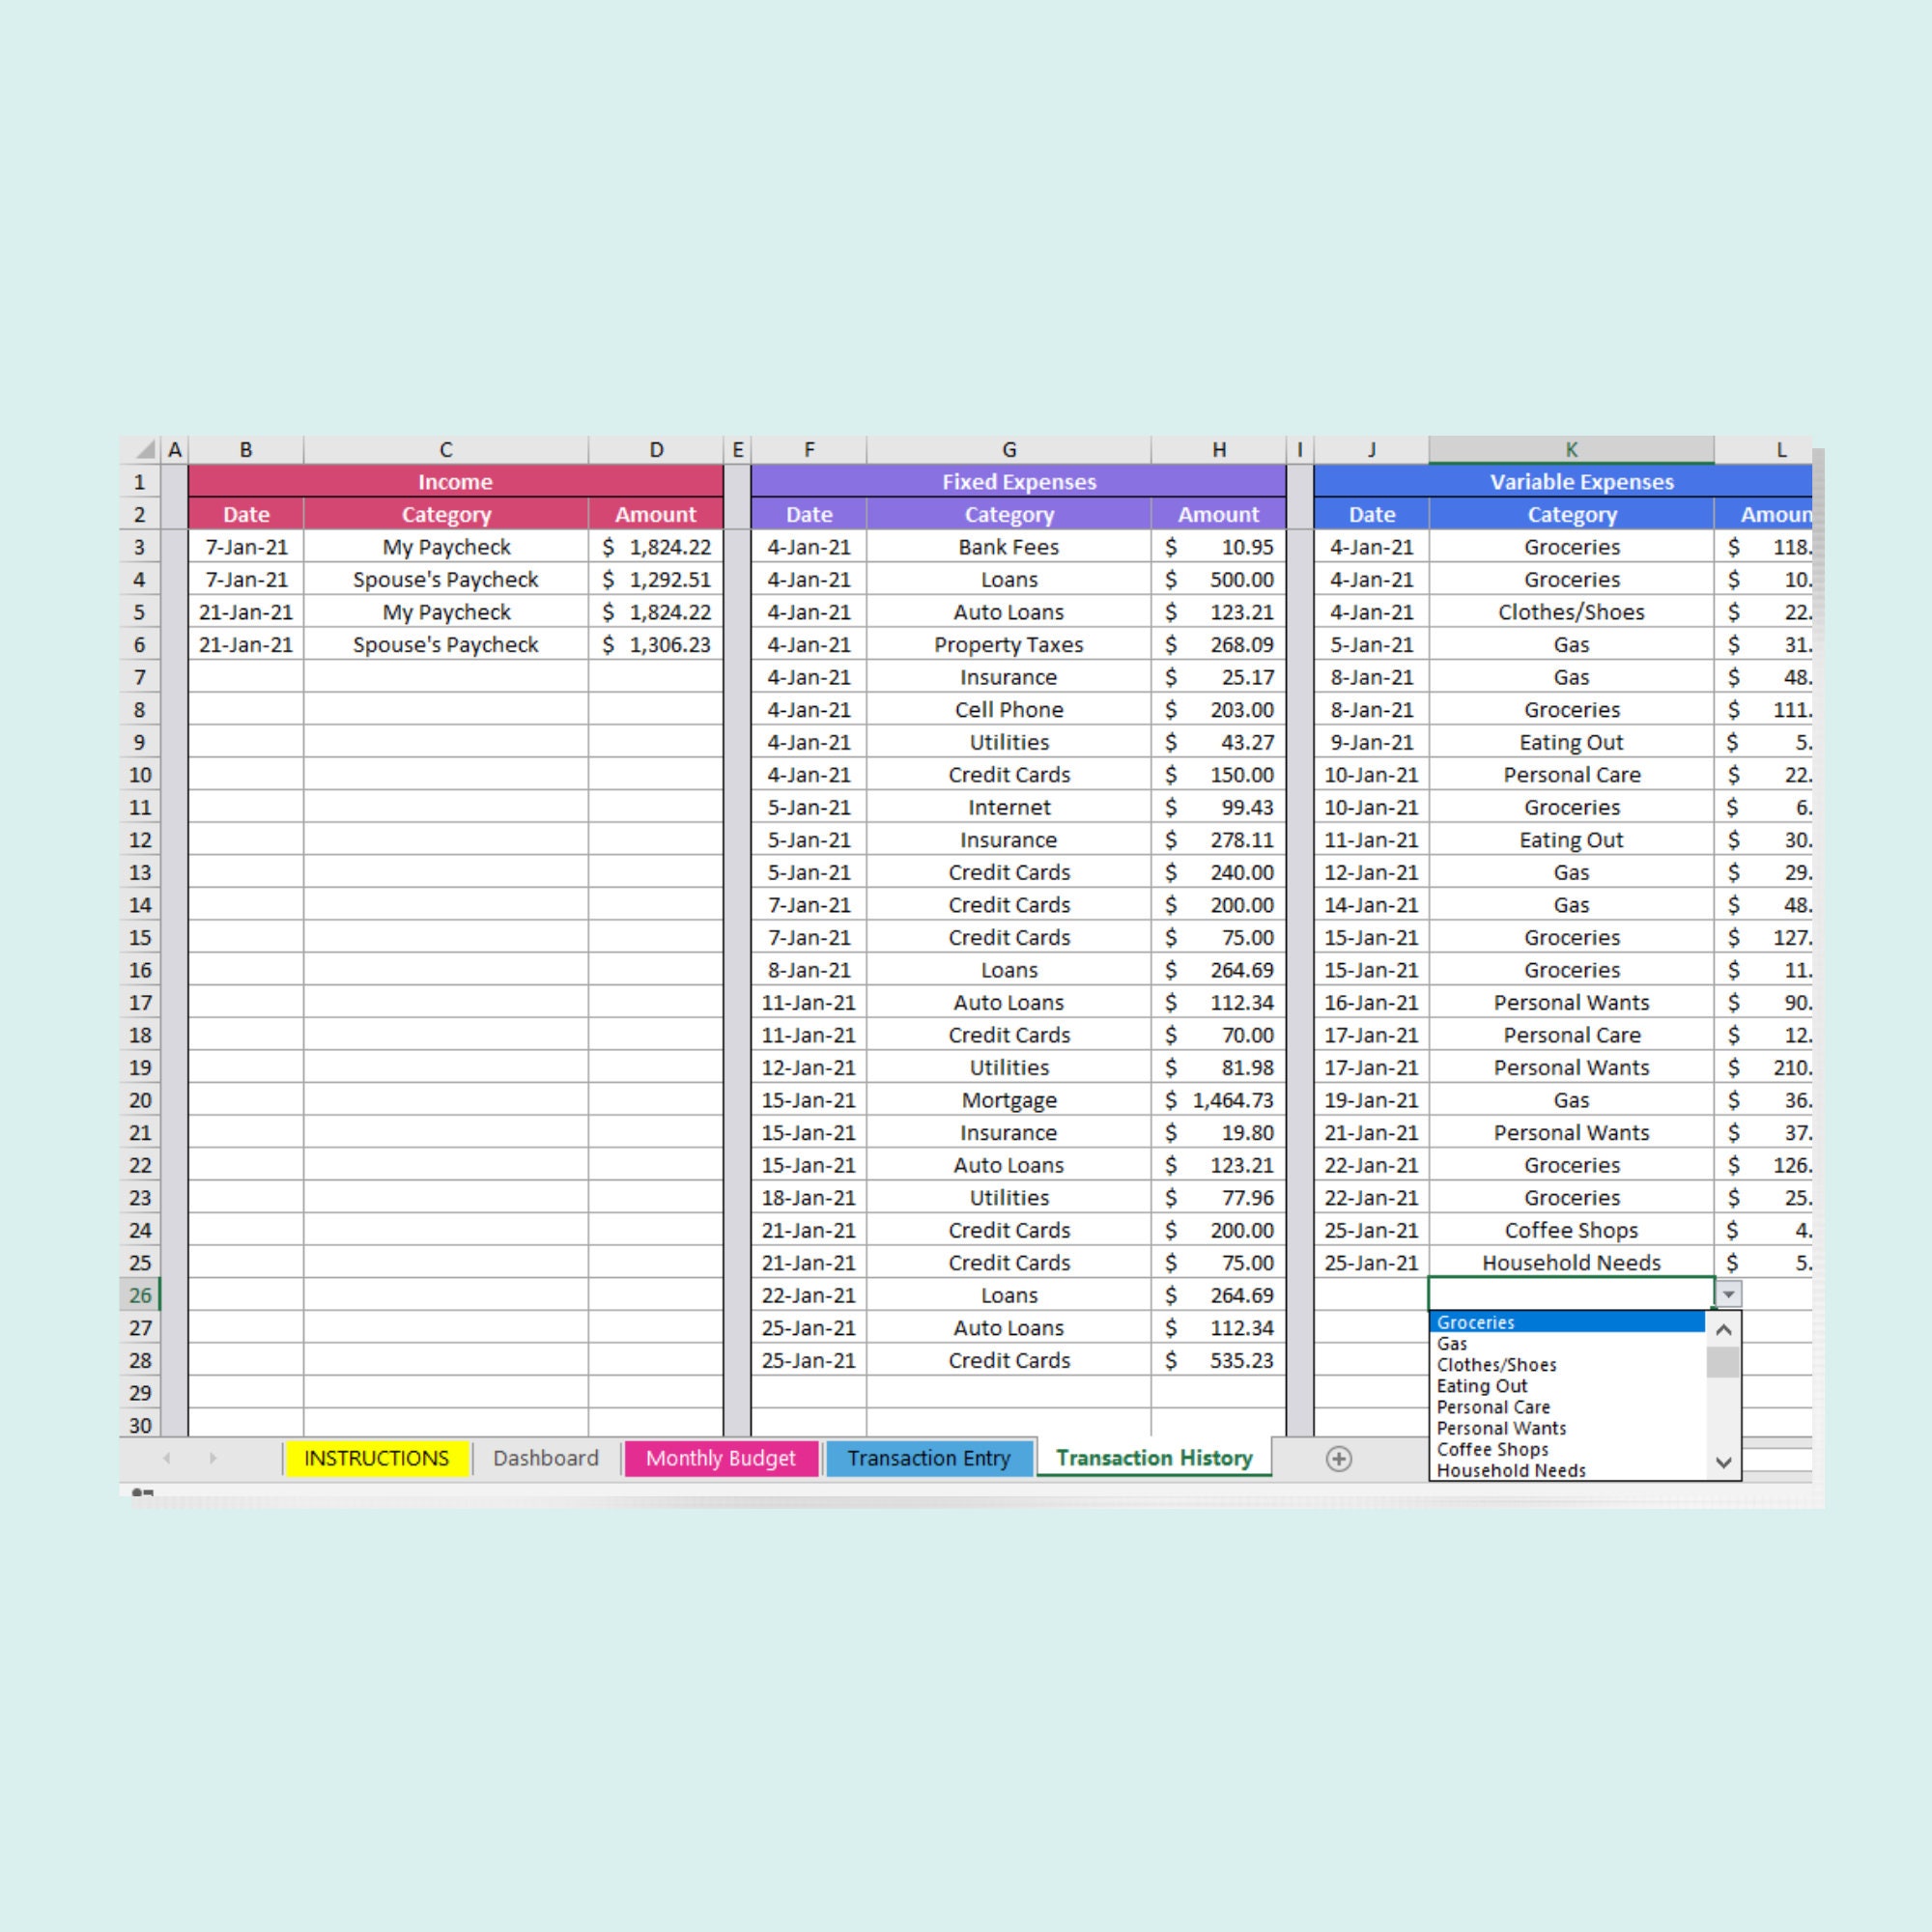Select the Cell Phone category cell

coord(1009,710)
